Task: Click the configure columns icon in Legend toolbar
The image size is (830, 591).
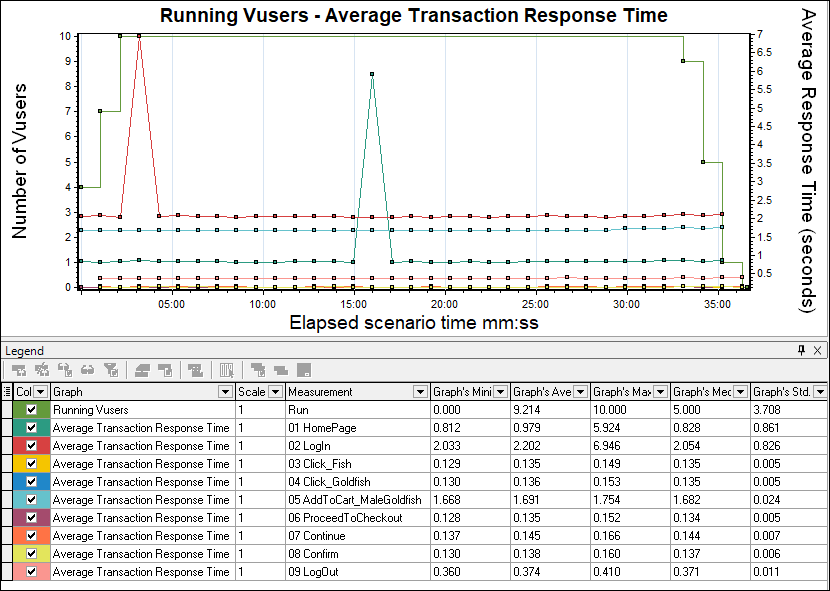Action: [x=227, y=370]
